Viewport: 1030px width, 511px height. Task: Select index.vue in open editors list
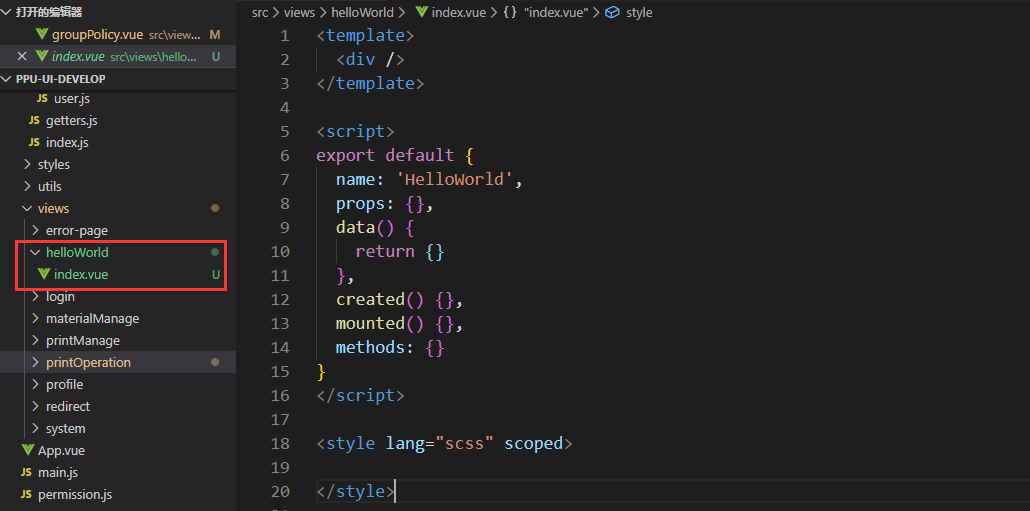tap(118, 56)
